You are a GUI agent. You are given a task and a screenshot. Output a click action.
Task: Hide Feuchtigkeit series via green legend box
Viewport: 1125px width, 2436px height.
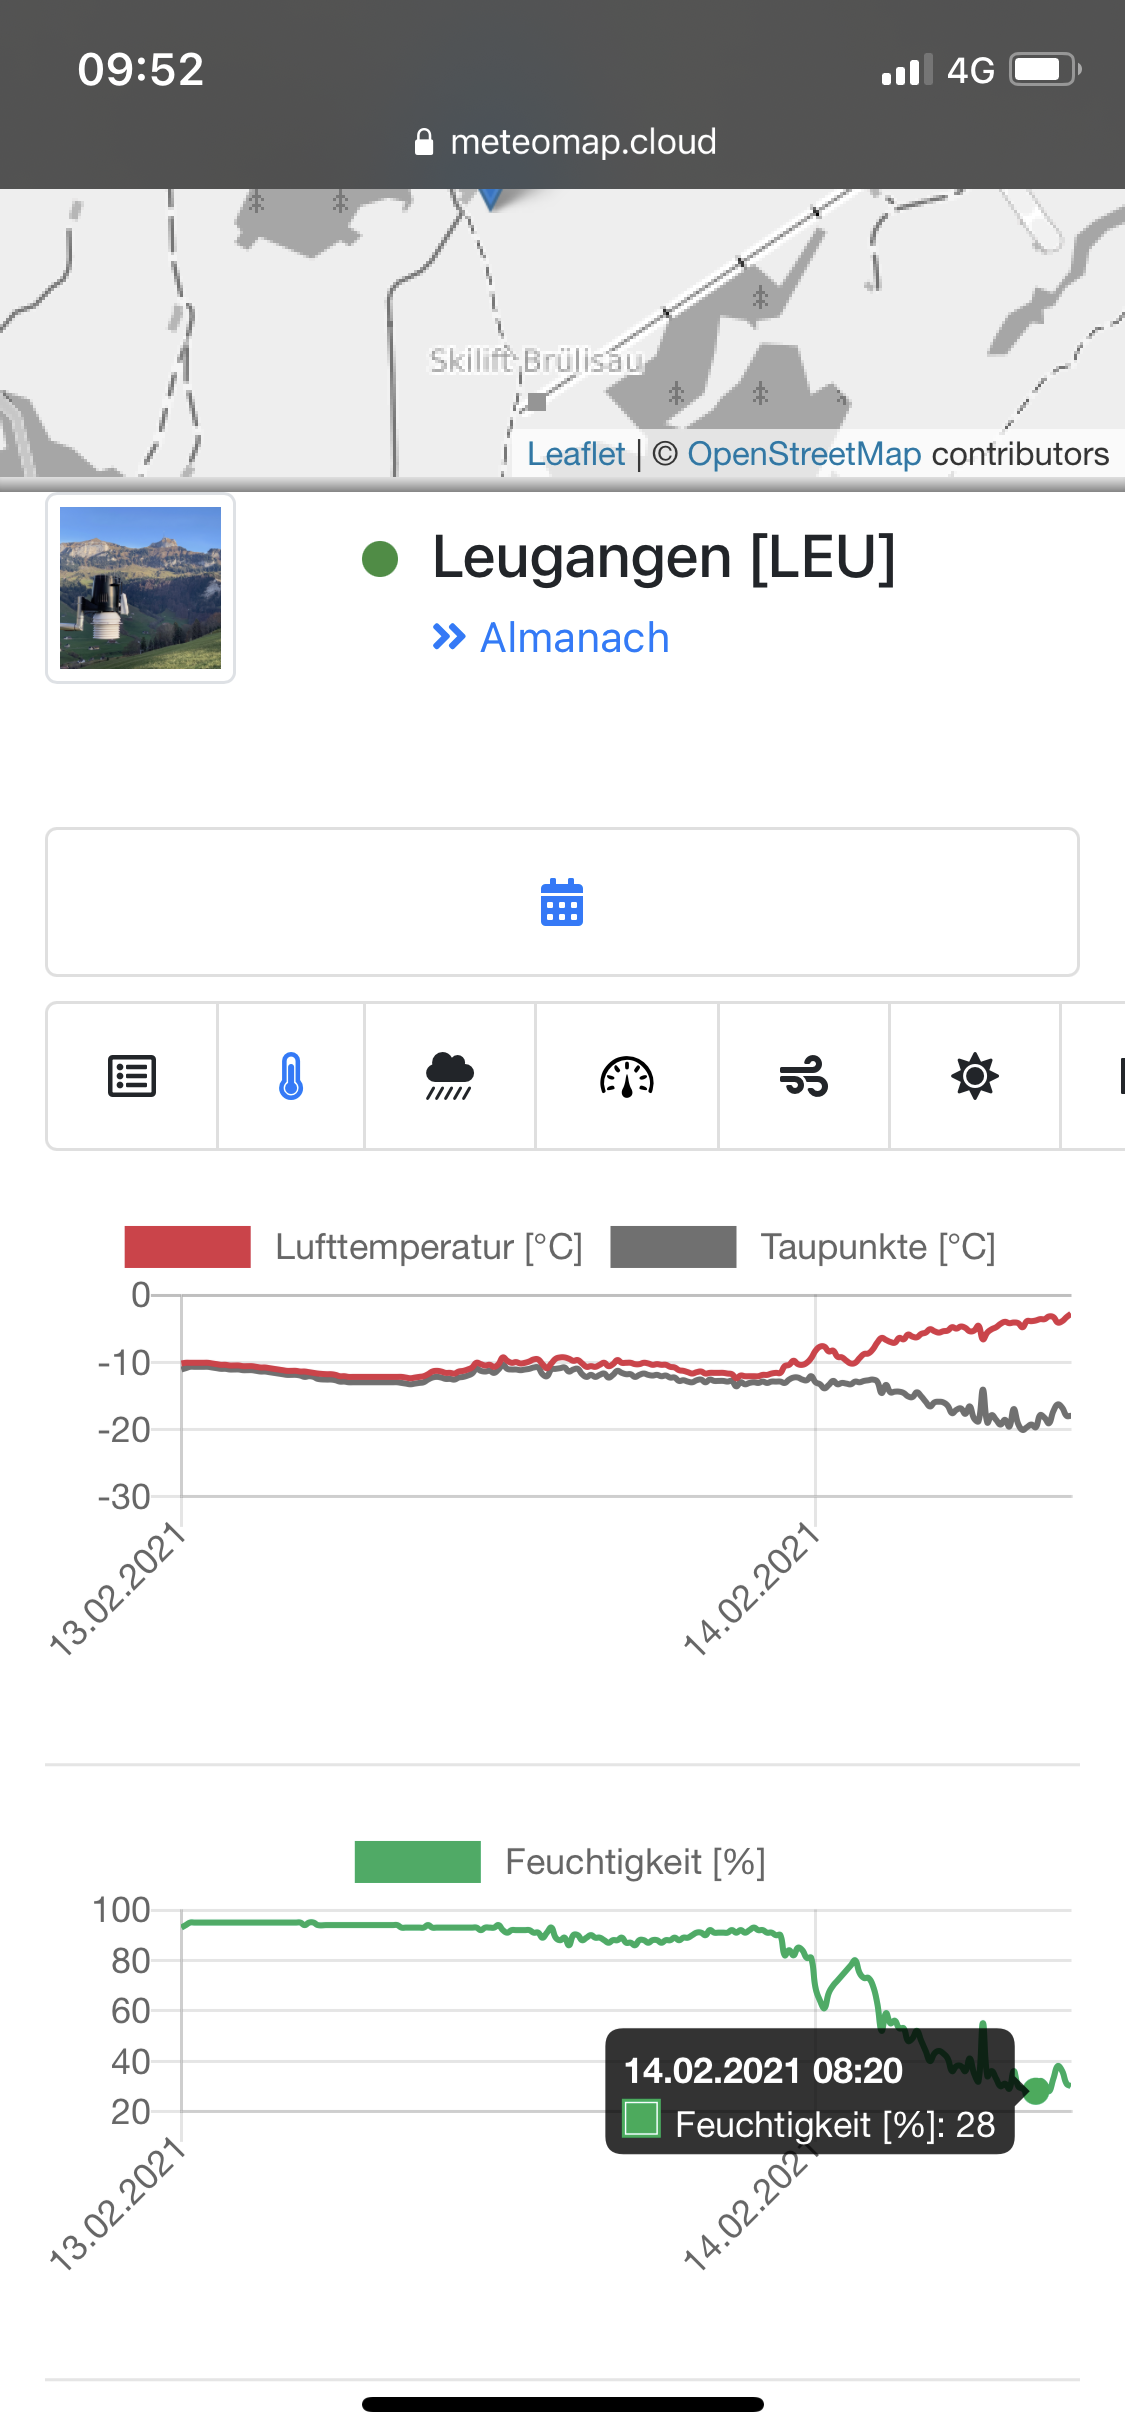(x=417, y=1862)
